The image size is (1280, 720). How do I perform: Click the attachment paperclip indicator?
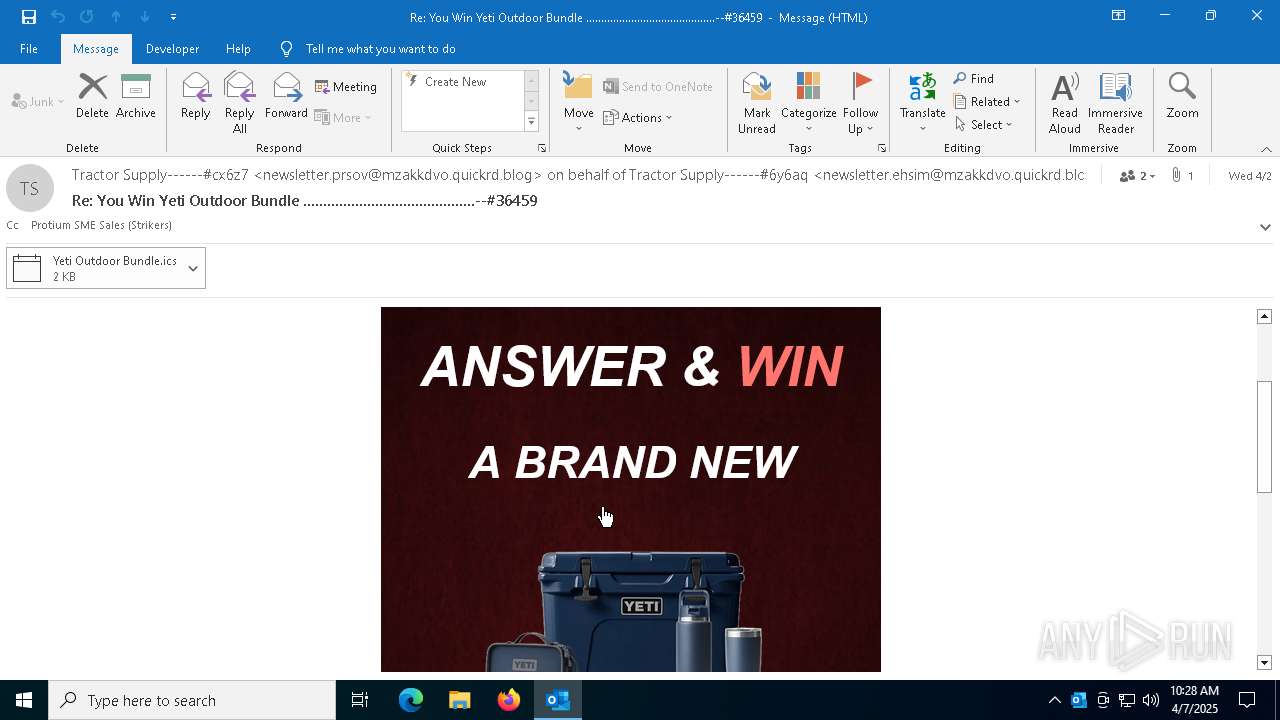click(x=1182, y=176)
